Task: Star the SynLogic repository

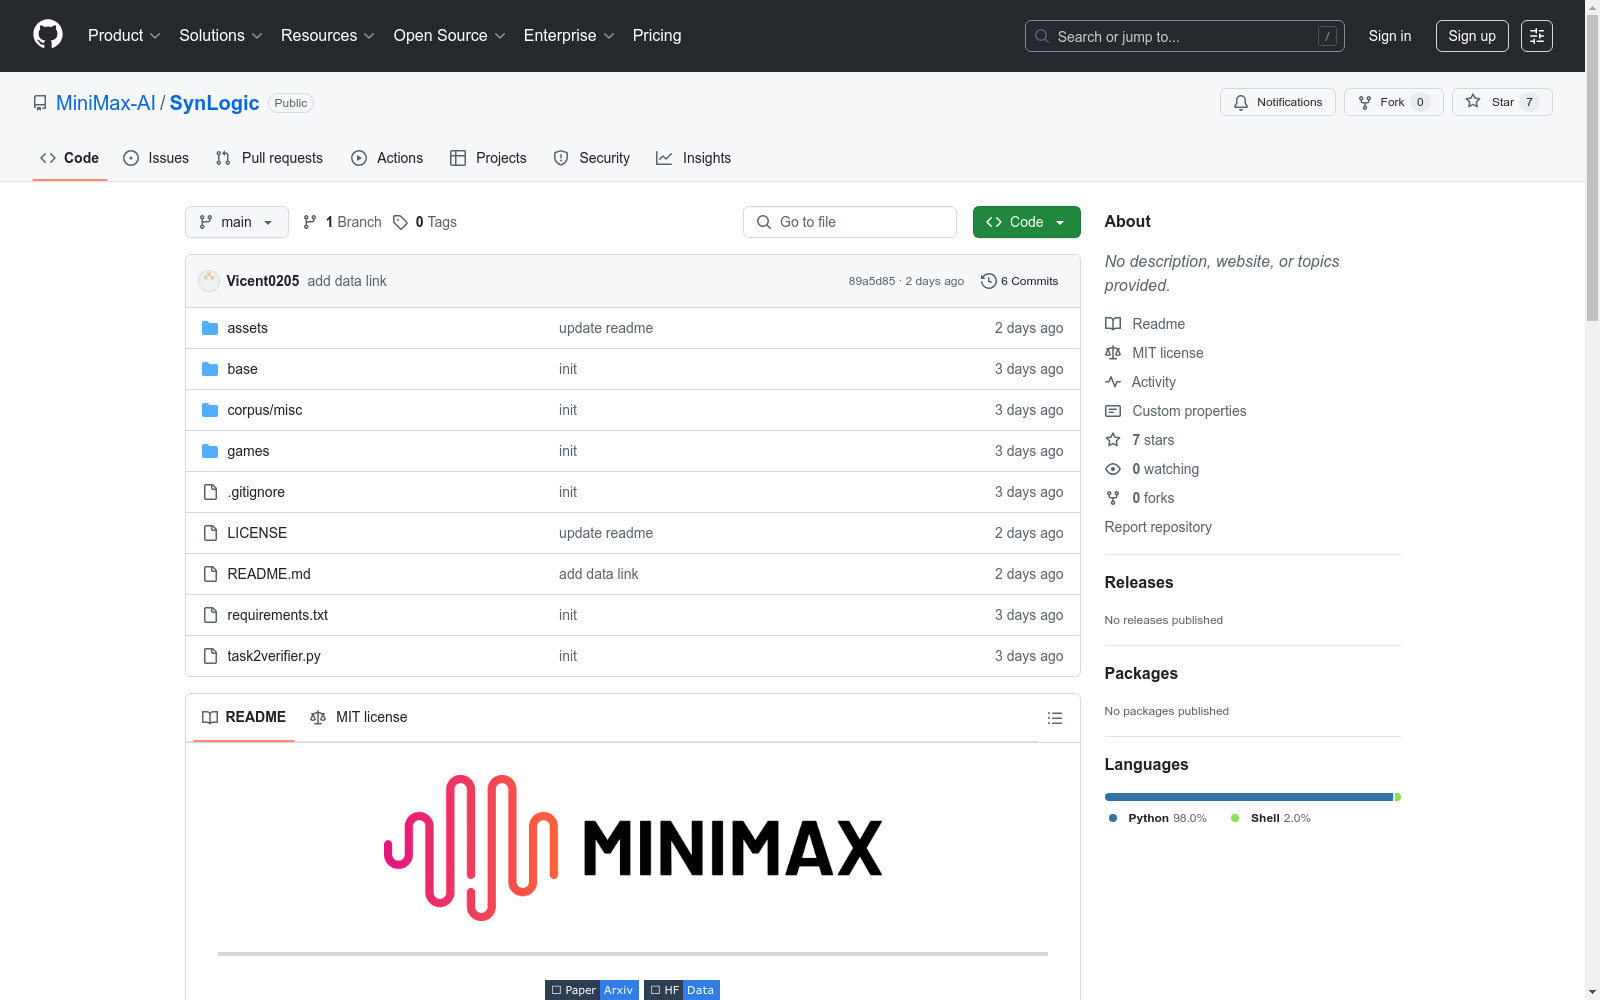Action: click(x=1502, y=102)
